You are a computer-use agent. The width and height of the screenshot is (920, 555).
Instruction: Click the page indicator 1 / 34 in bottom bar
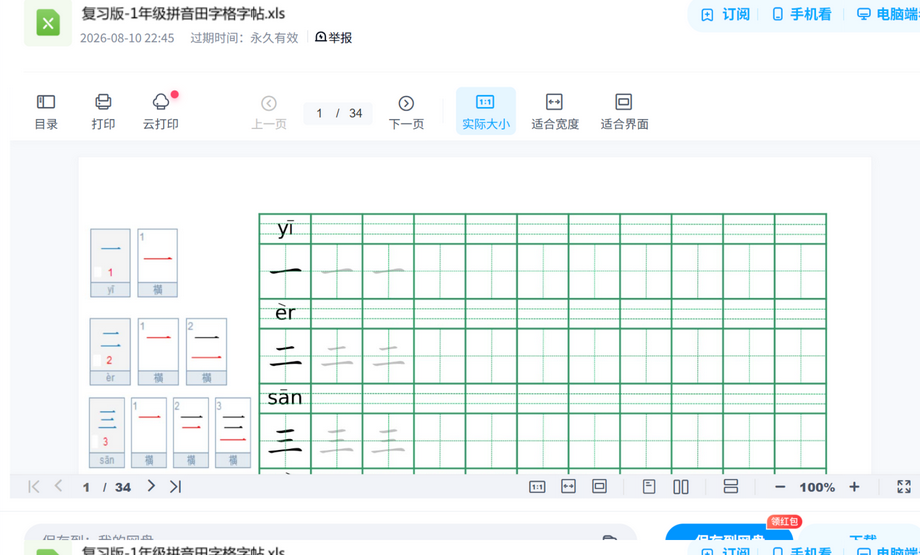pos(105,487)
